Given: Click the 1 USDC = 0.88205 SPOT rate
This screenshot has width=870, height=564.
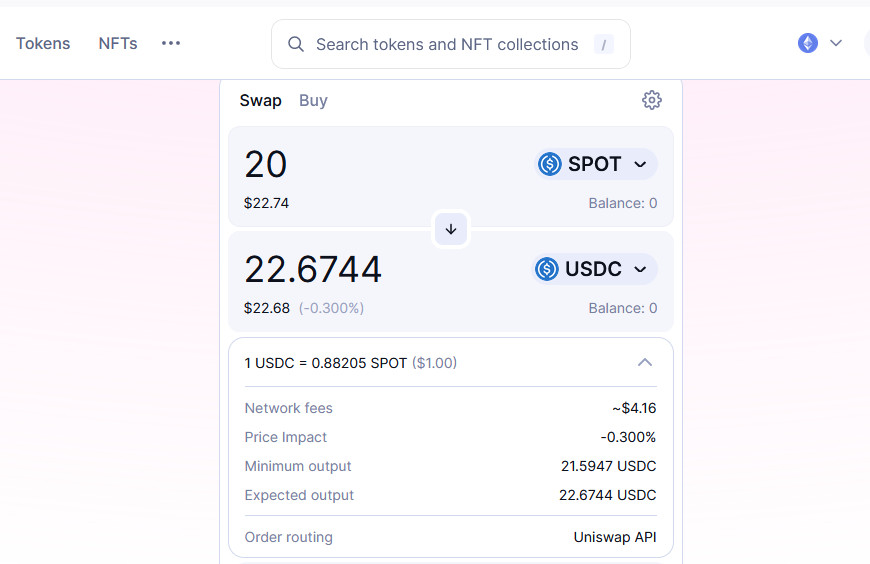Looking at the screenshot, I should (x=326, y=363).
